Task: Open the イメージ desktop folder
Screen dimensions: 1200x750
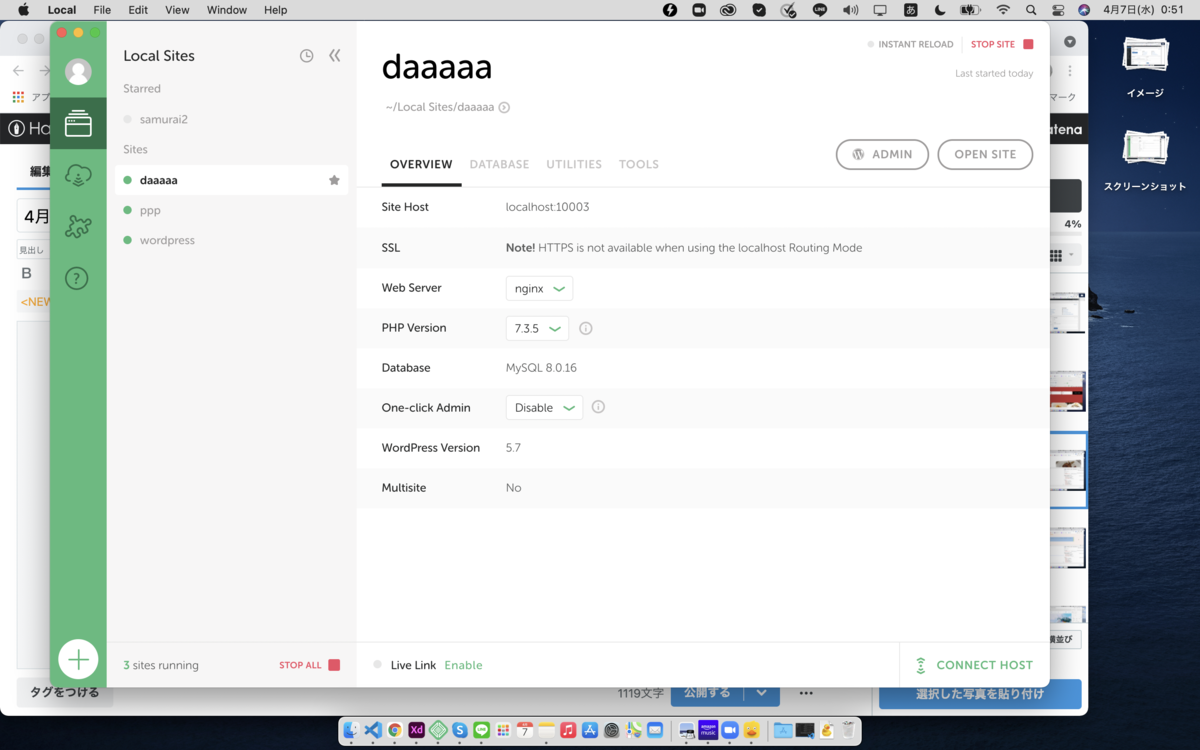Action: (x=1145, y=68)
